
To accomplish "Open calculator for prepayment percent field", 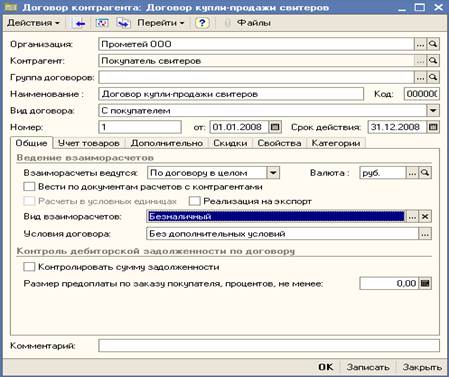I will (425, 284).
